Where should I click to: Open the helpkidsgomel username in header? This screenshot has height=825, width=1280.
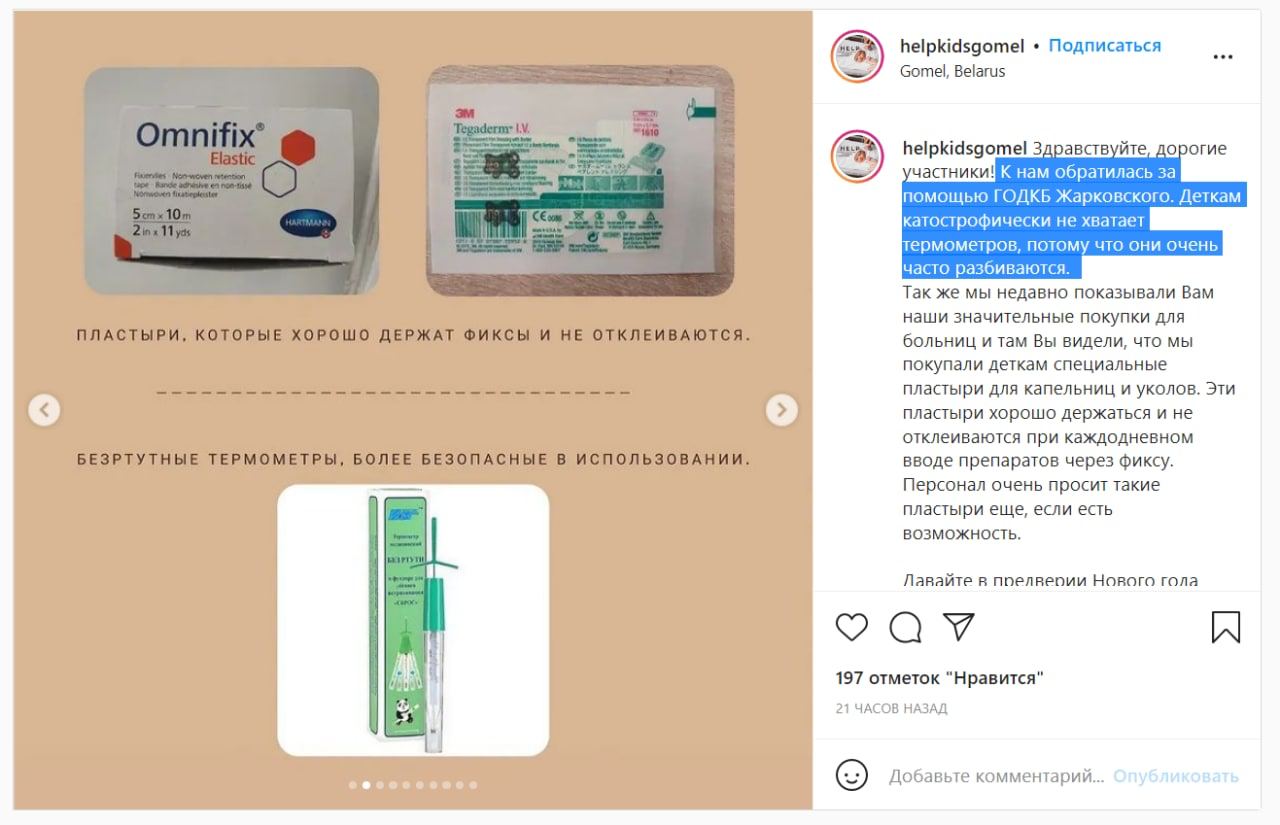pos(962,46)
